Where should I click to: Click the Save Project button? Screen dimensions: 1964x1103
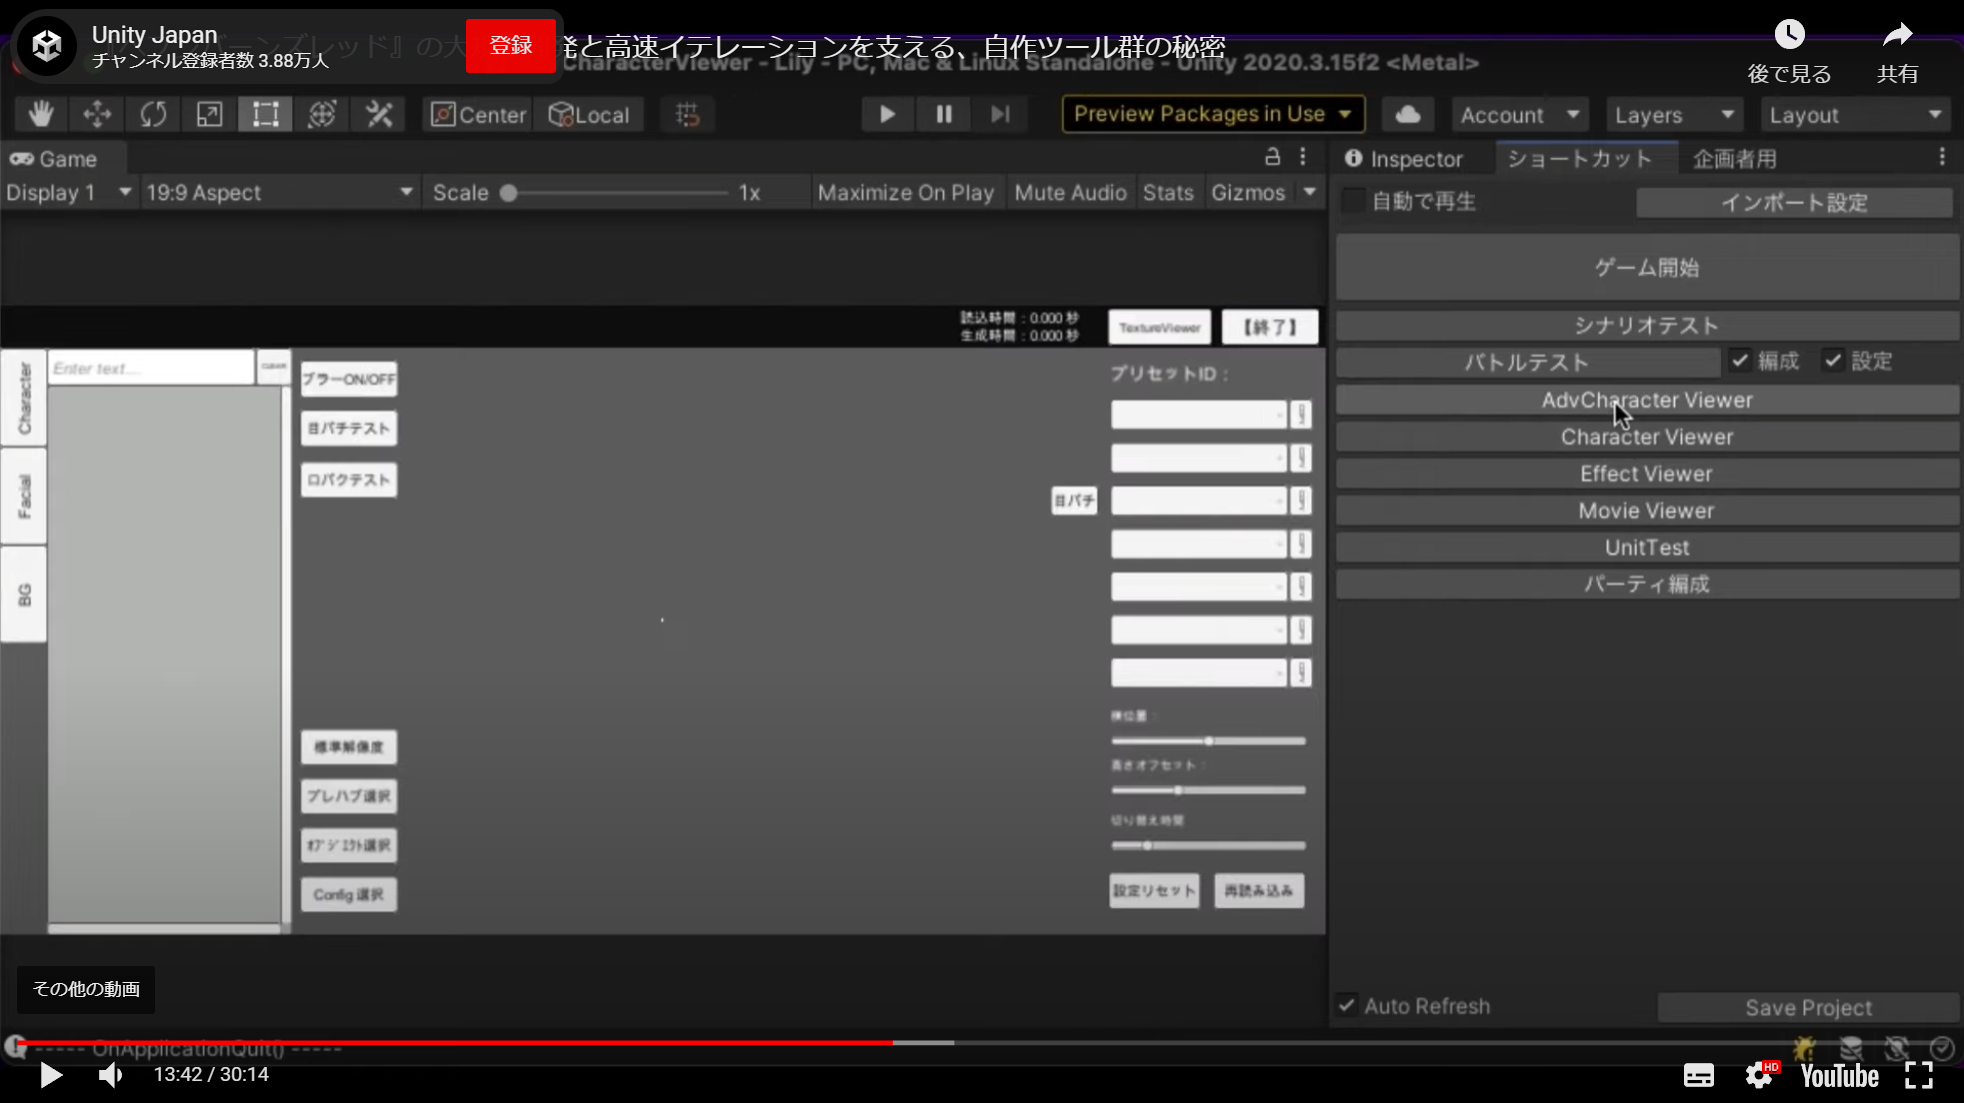[1808, 1007]
